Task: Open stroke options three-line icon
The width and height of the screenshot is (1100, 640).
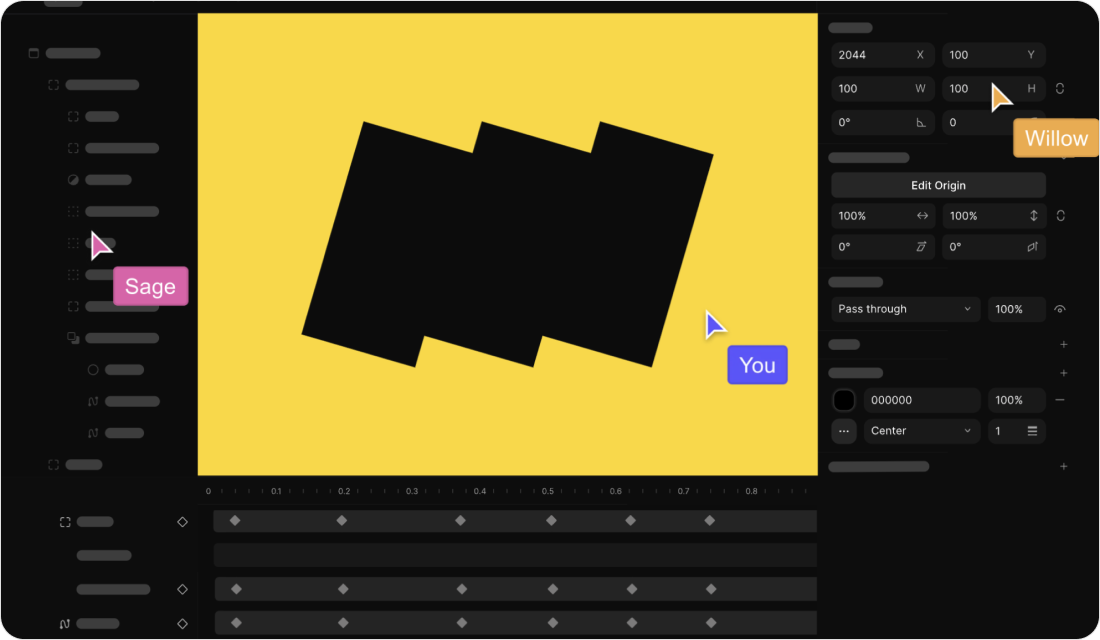Action: coord(1032,431)
